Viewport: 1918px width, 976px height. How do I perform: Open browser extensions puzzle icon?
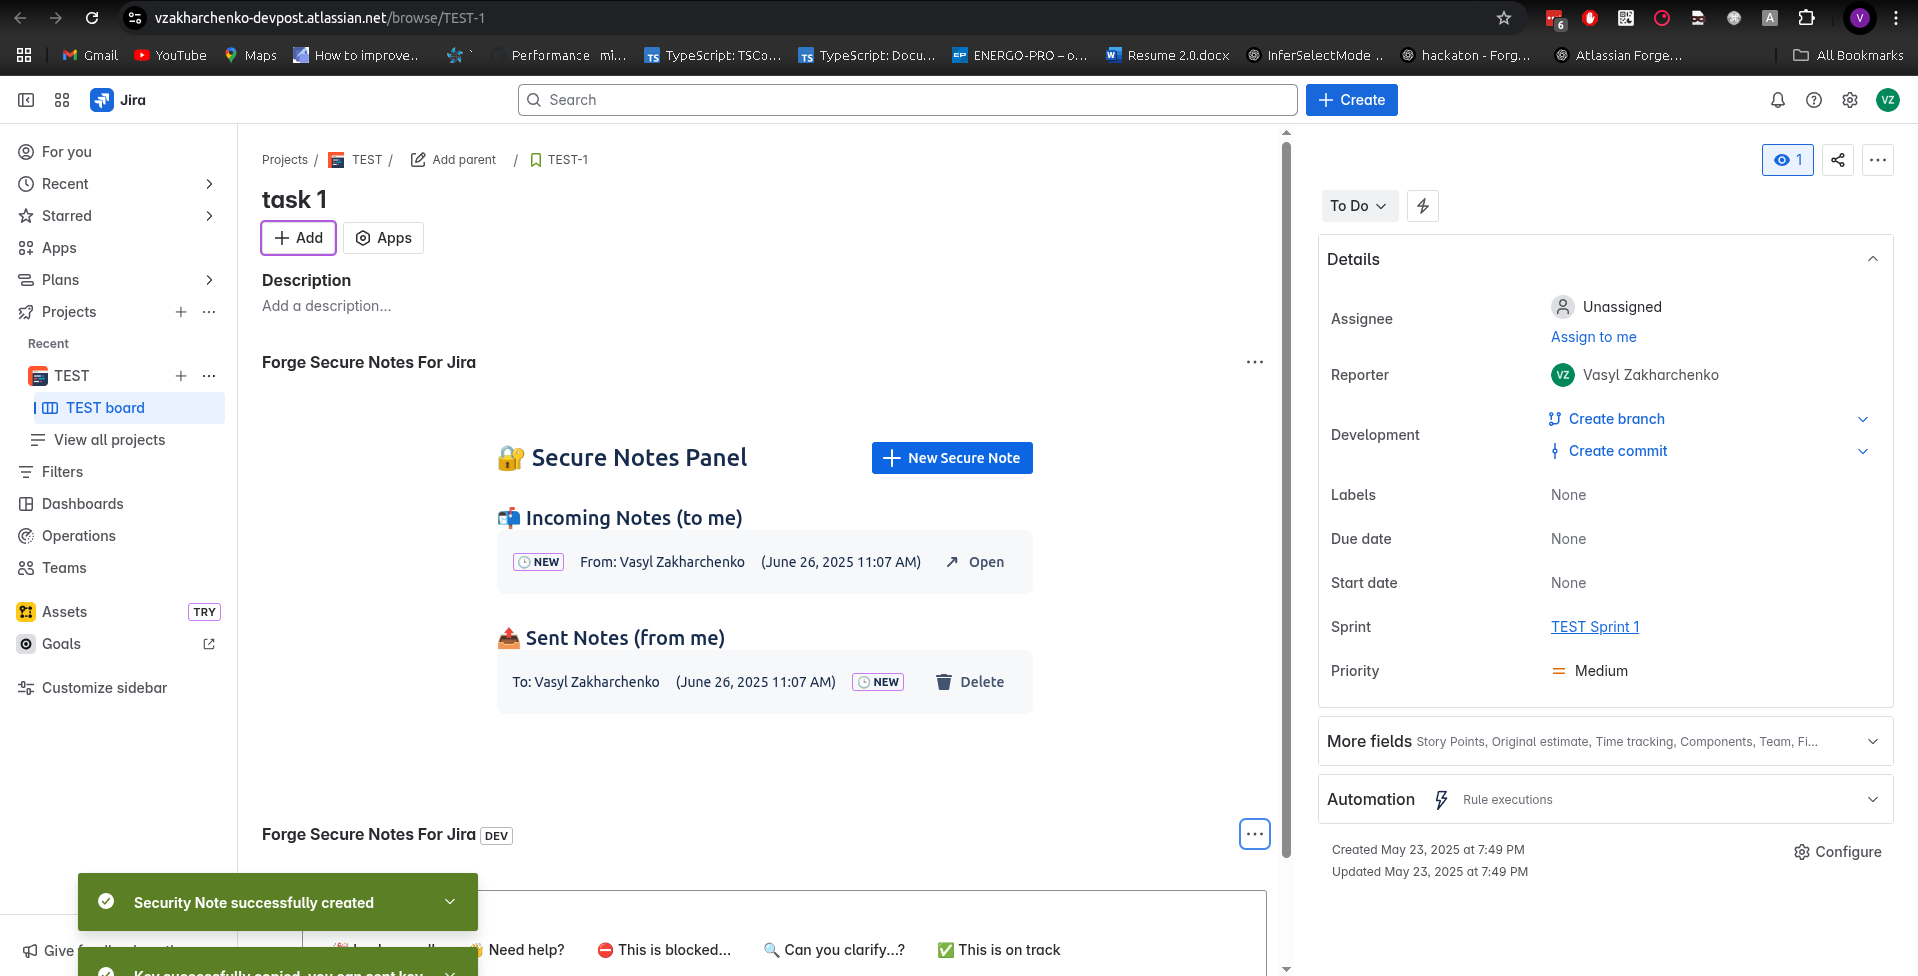point(1806,18)
